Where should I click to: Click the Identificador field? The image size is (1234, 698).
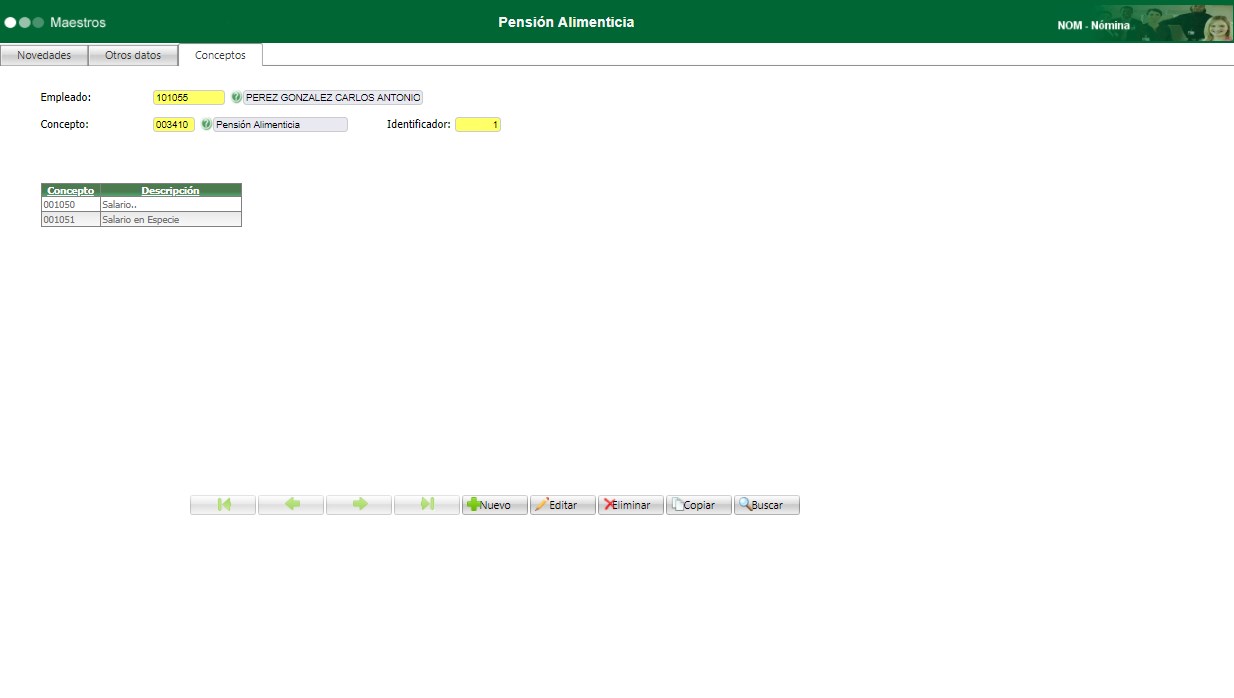(478, 125)
